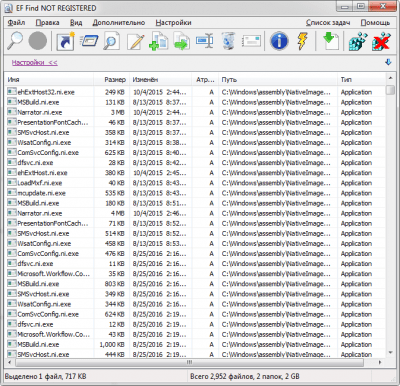Collapse settings via Настройки << link
Screen dimensions: 400x386
[35, 62]
